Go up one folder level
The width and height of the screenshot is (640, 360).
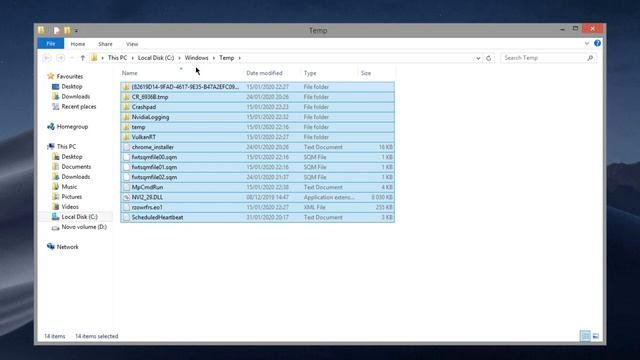[x=83, y=58]
